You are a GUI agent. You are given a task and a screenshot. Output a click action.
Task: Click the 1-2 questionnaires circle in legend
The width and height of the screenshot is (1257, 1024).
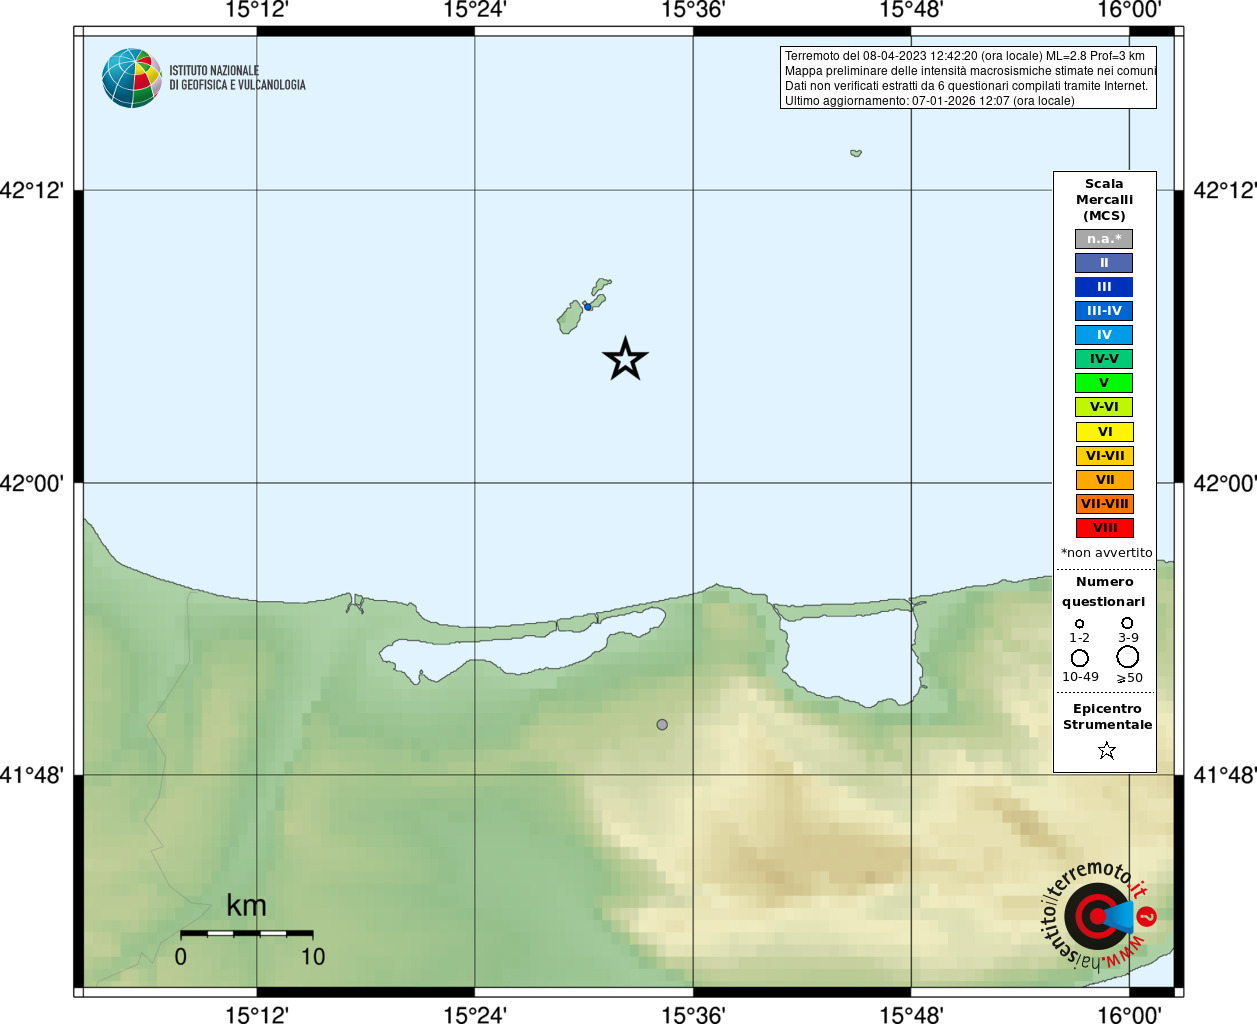(x=1079, y=624)
